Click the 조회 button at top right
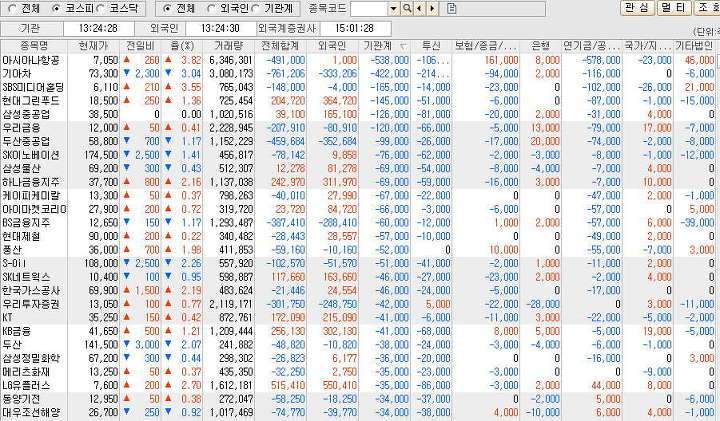 707,8
